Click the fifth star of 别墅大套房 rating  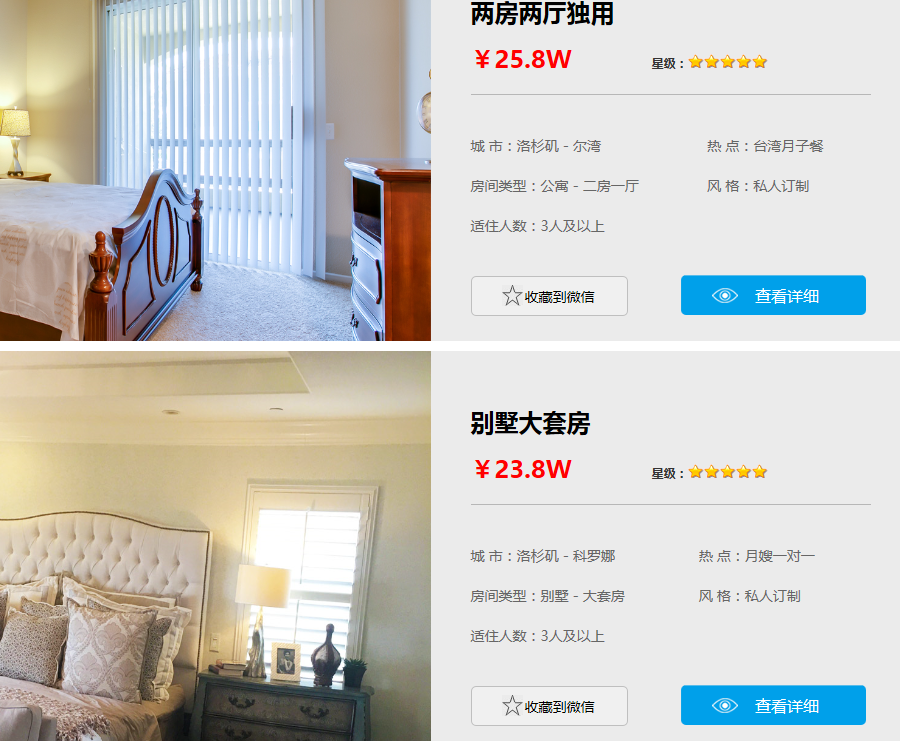pos(760,472)
